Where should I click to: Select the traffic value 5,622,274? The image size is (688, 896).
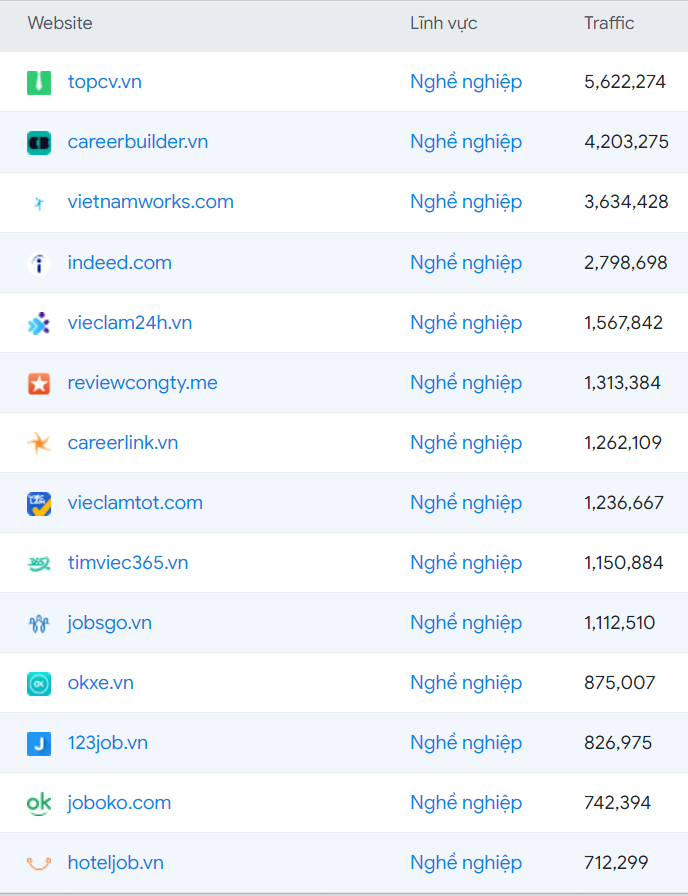[625, 82]
